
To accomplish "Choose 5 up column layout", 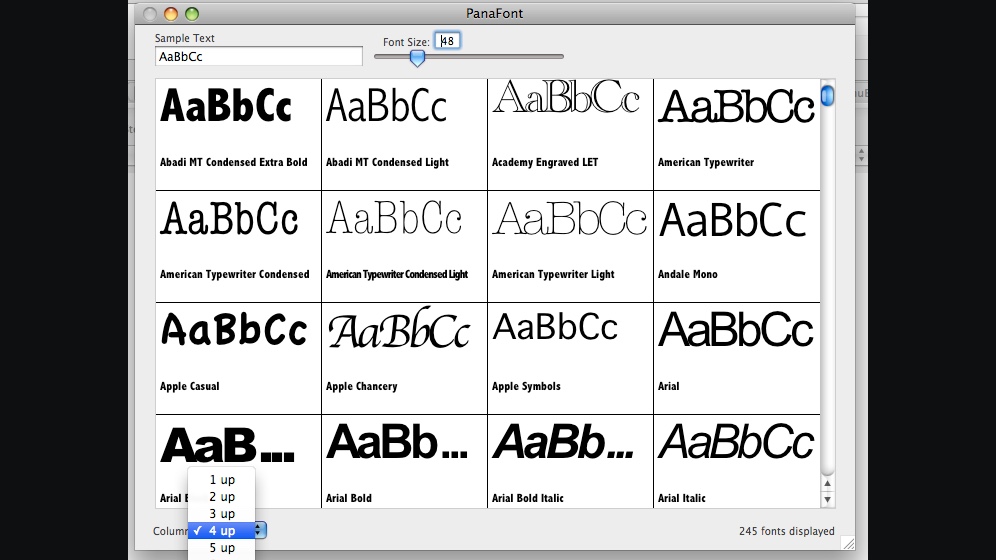I will (x=222, y=547).
